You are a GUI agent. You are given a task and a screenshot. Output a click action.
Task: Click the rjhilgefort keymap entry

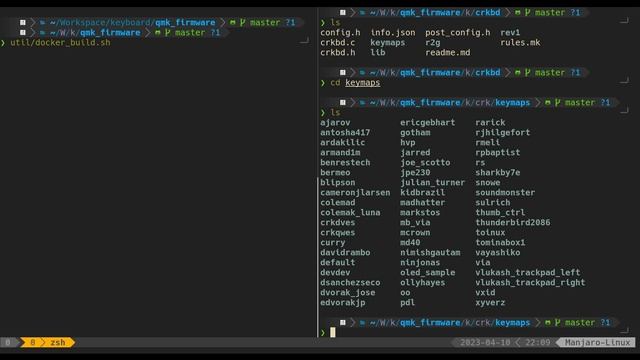point(502,133)
